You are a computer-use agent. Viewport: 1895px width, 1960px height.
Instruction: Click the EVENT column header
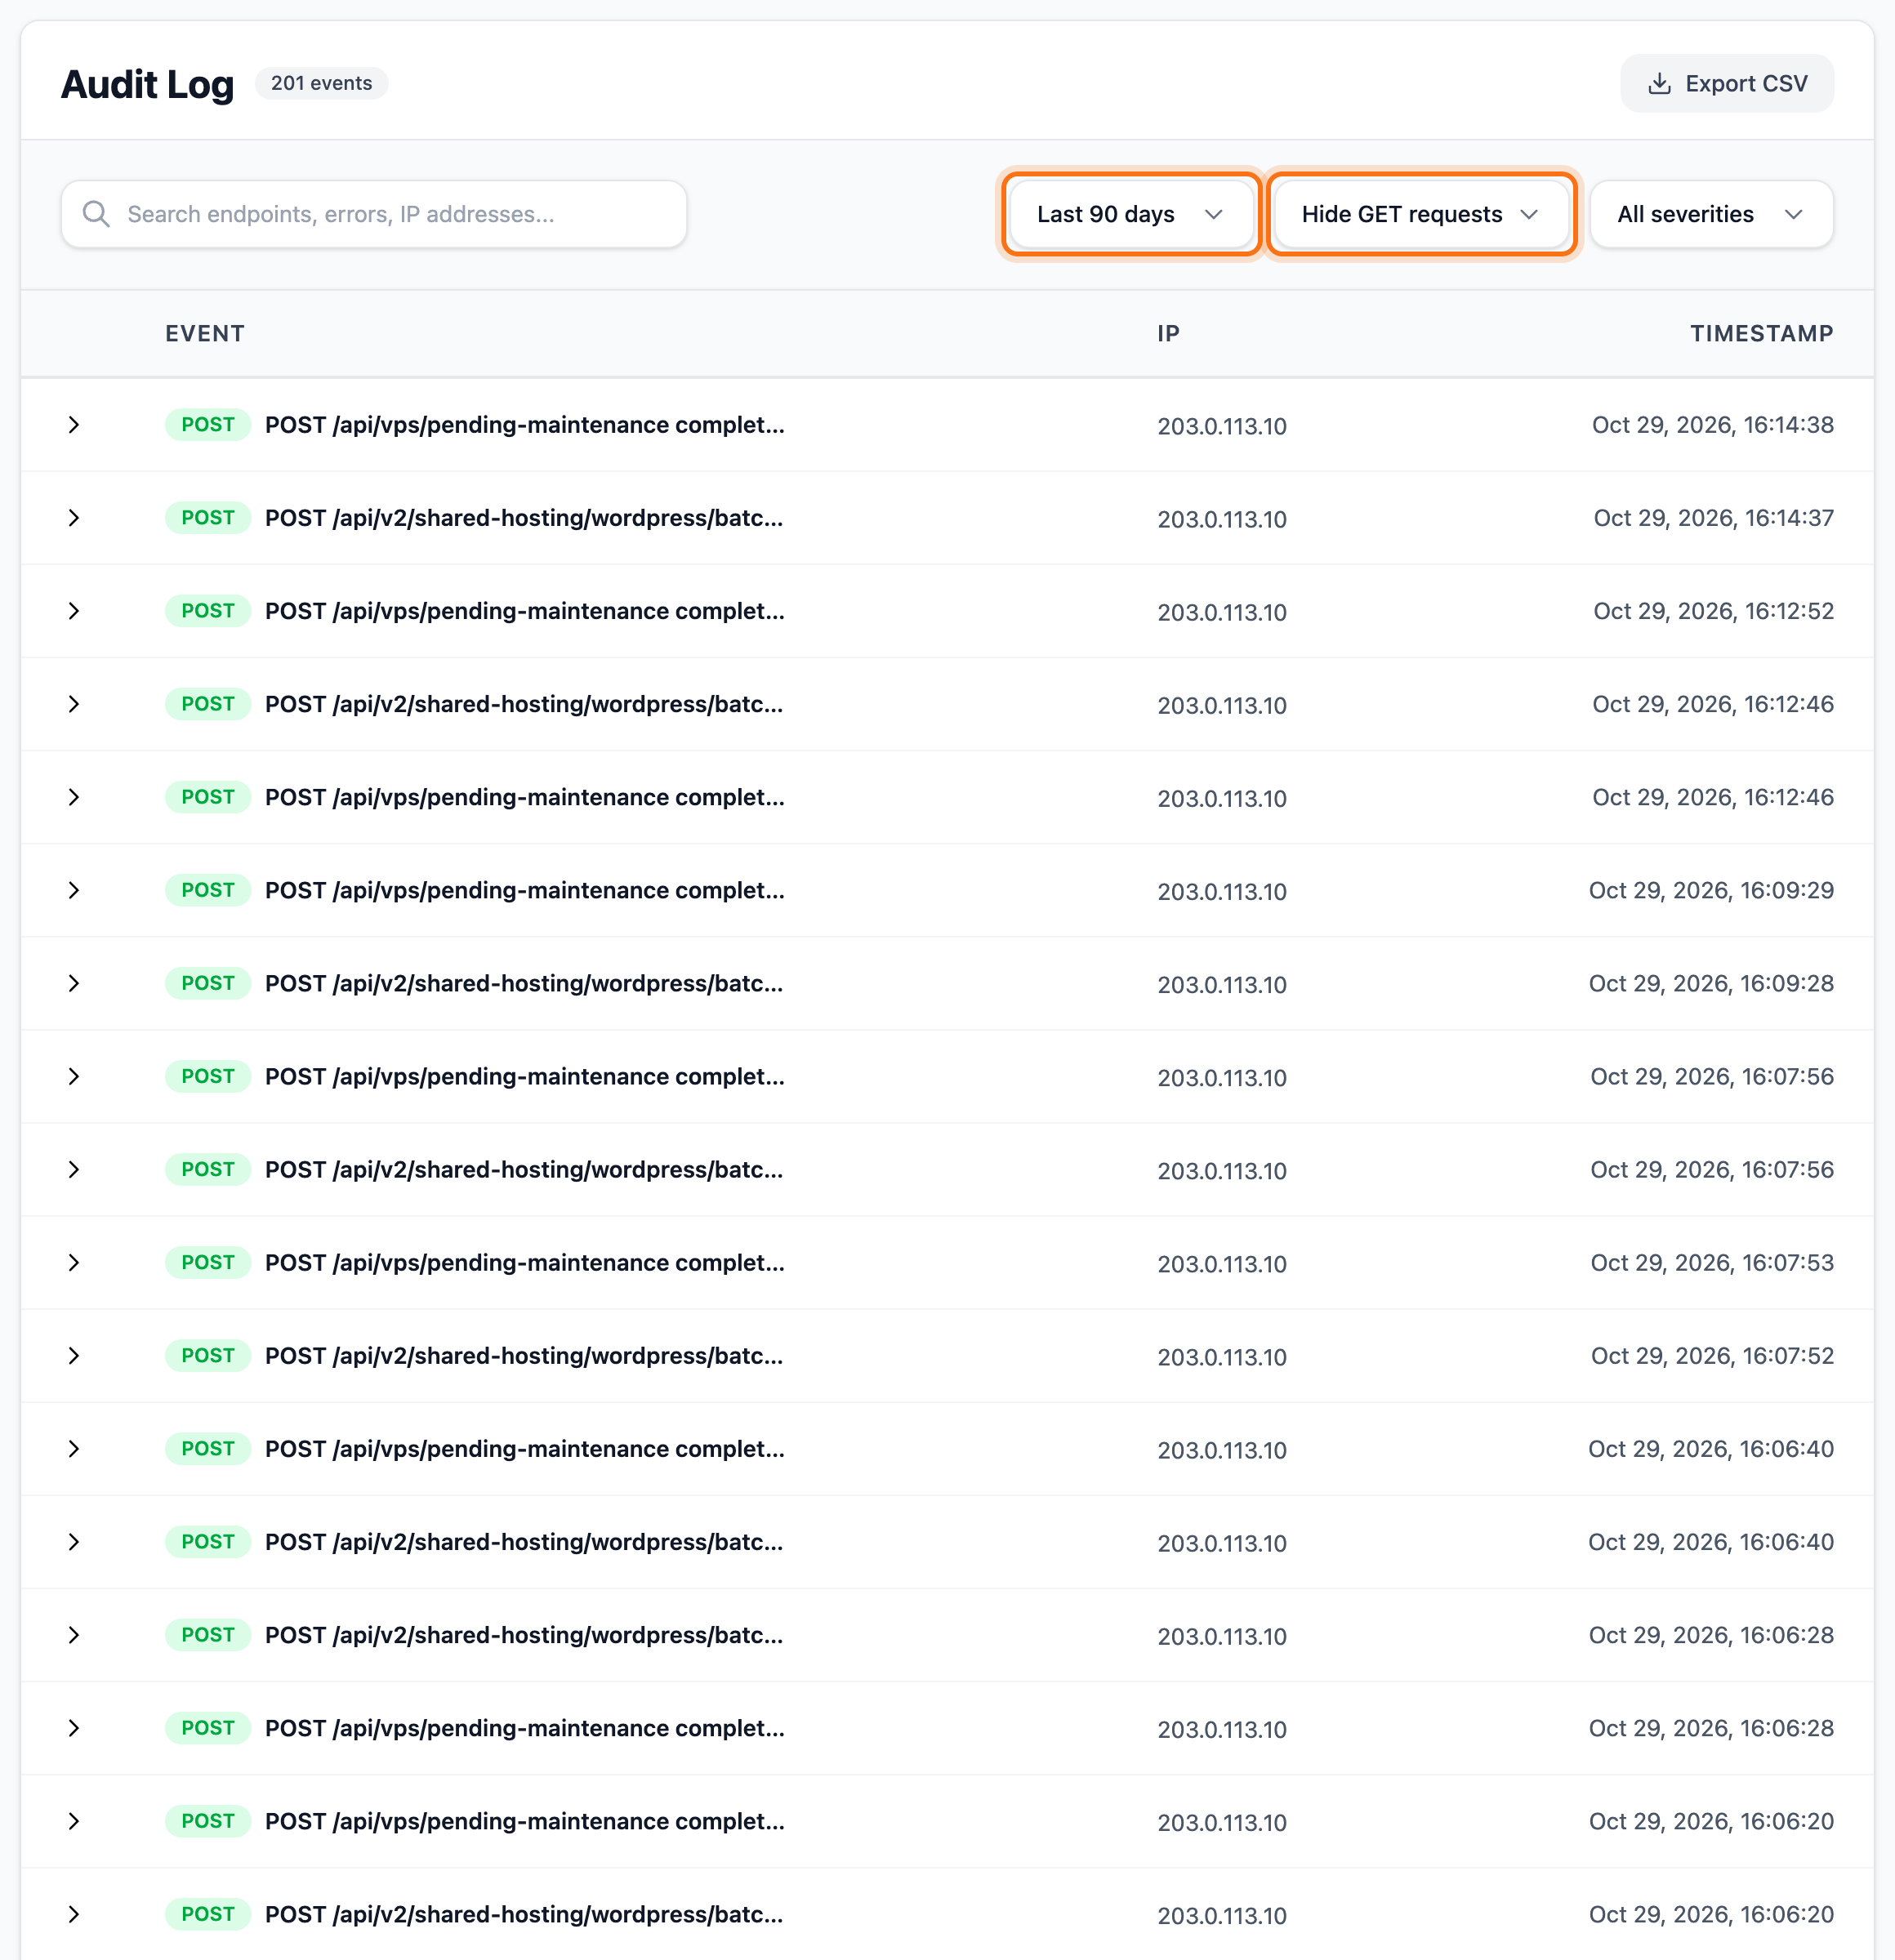pos(205,334)
